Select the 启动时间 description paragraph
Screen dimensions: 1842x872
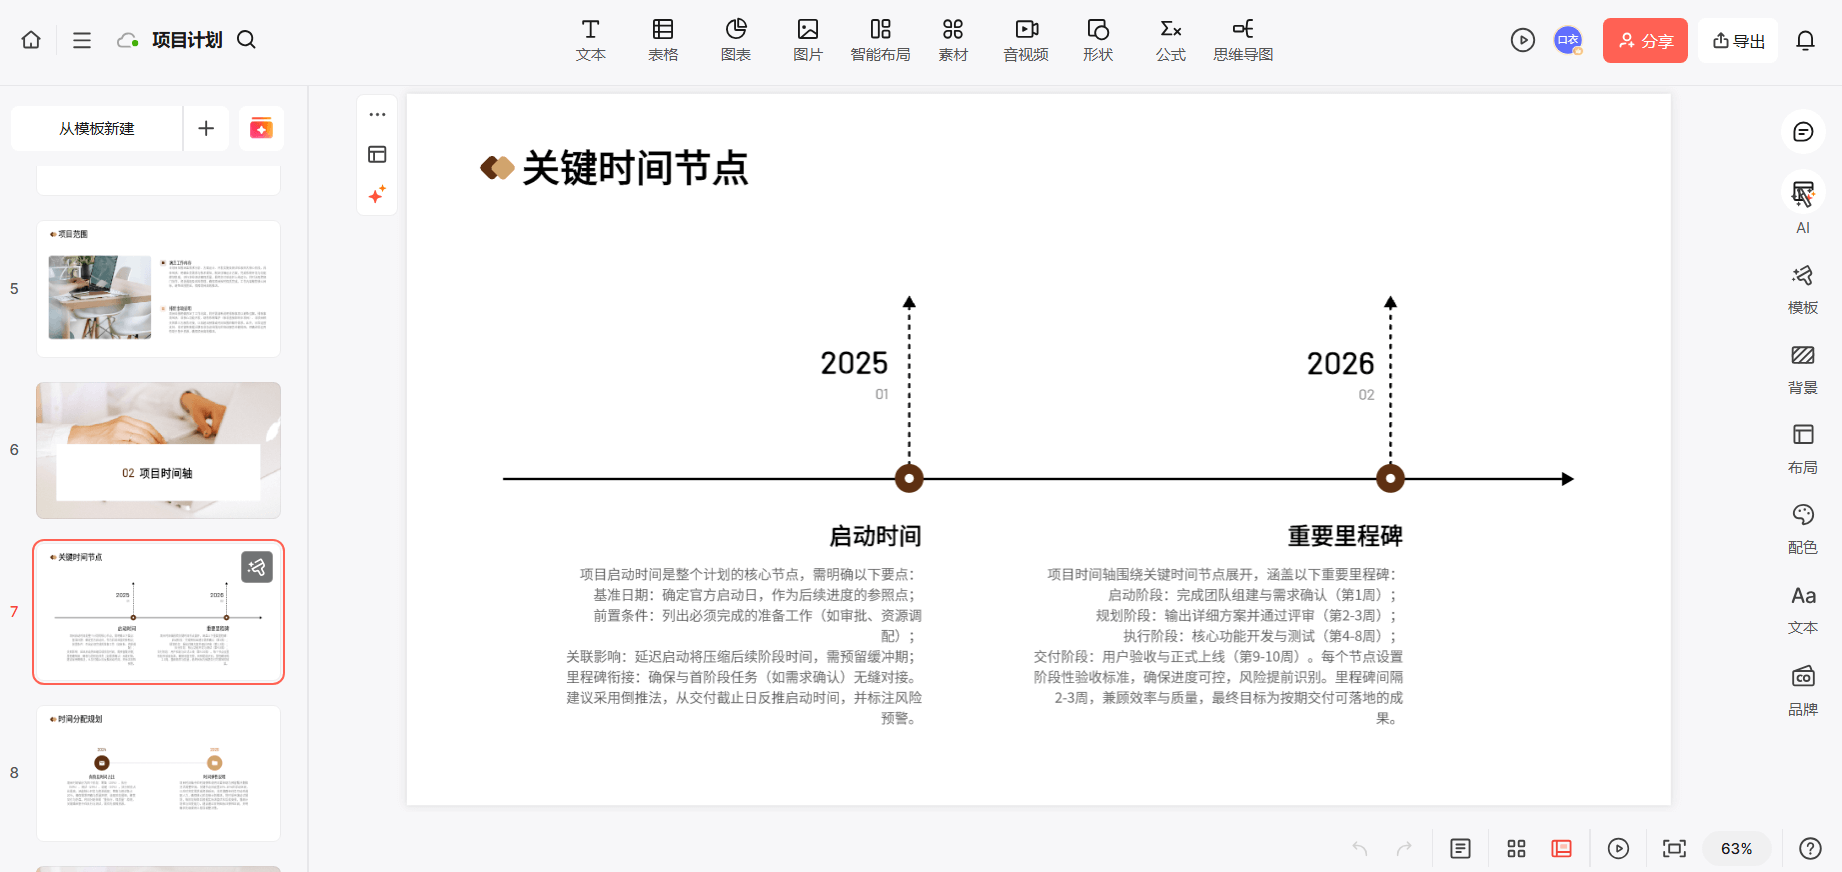[744, 646]
